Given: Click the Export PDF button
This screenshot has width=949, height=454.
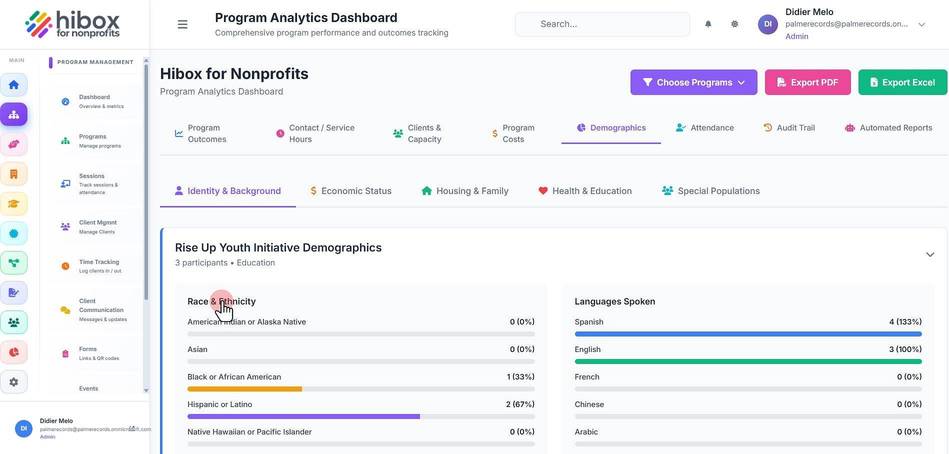Looking at the screenshot, I should (807, 82).
